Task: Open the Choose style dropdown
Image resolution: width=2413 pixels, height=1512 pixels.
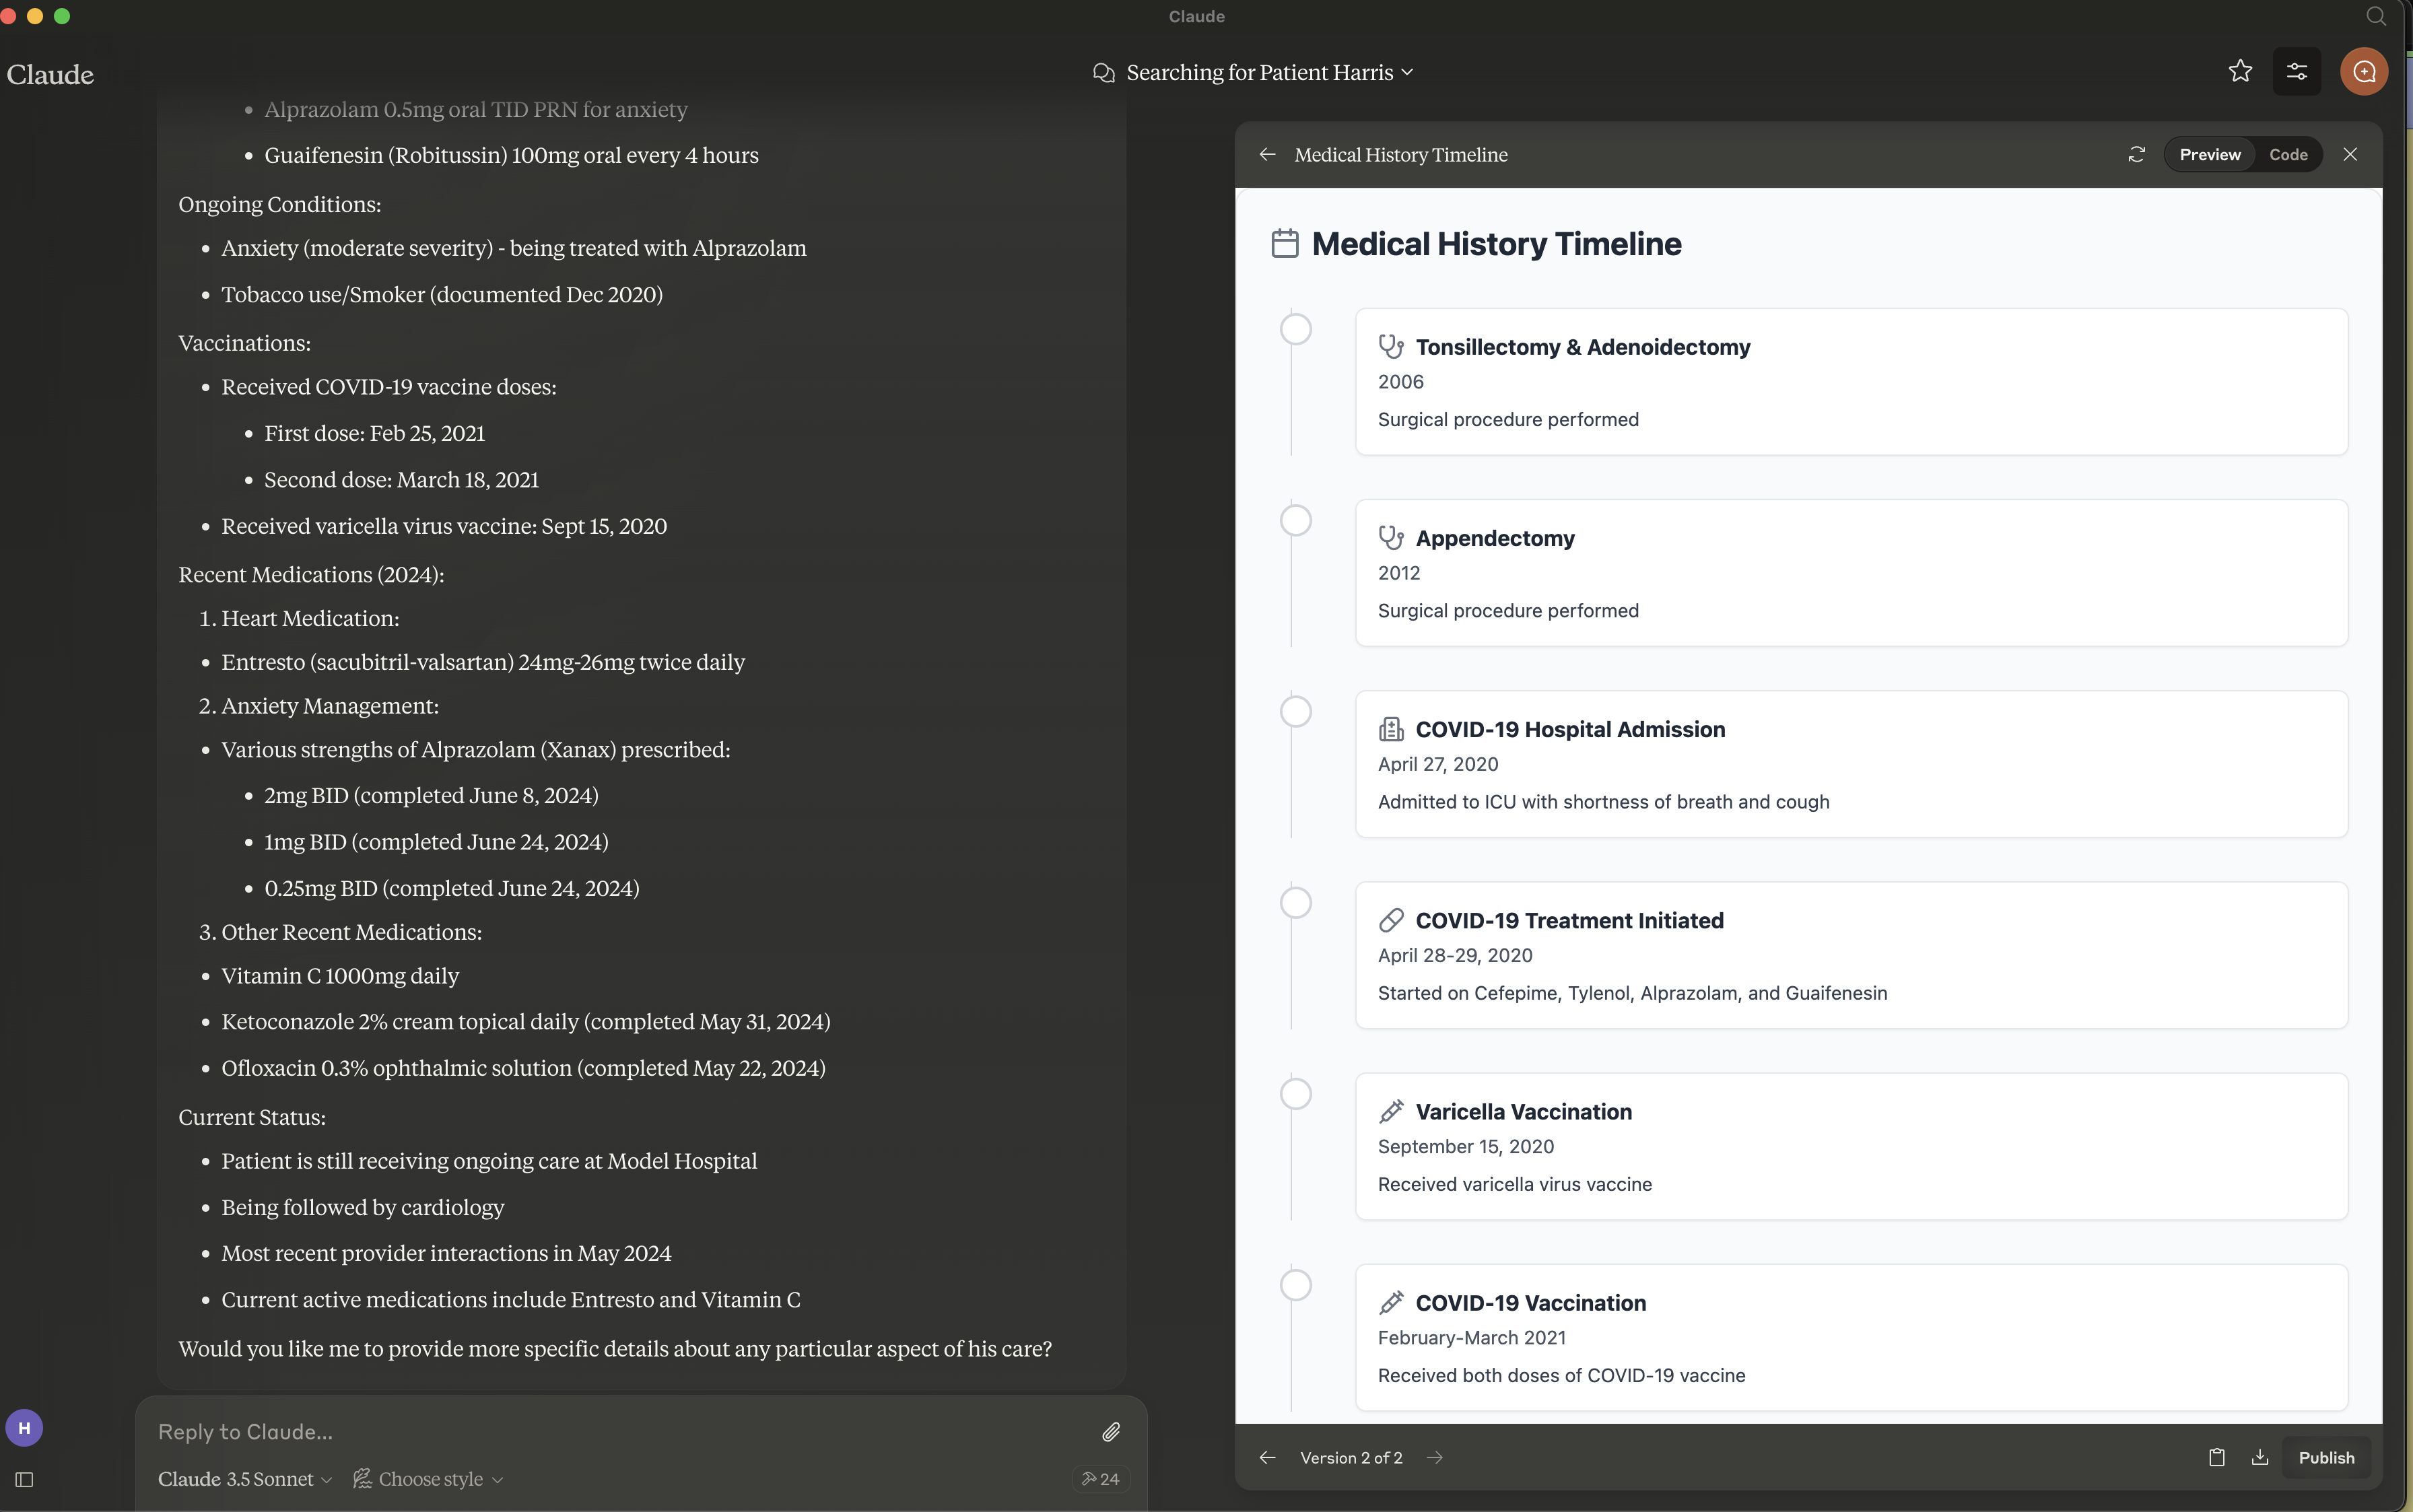Action: point(429,1479)
